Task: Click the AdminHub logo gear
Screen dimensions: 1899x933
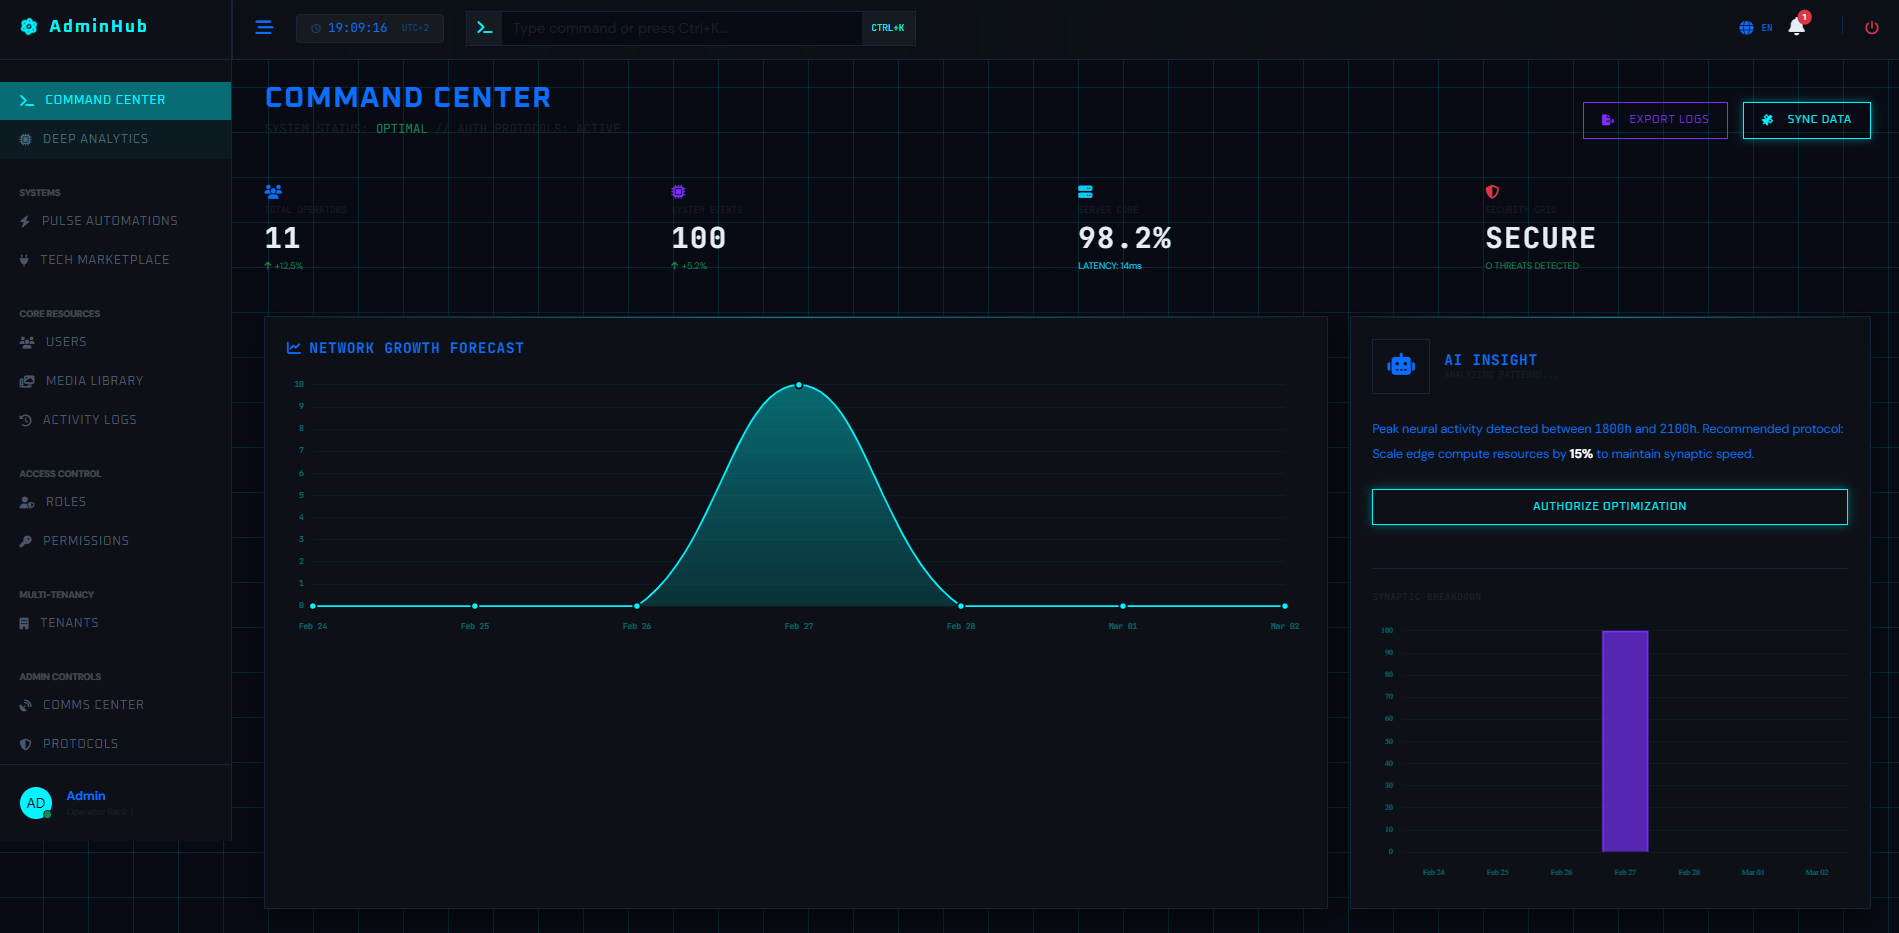Action: (x=28, y=27)
